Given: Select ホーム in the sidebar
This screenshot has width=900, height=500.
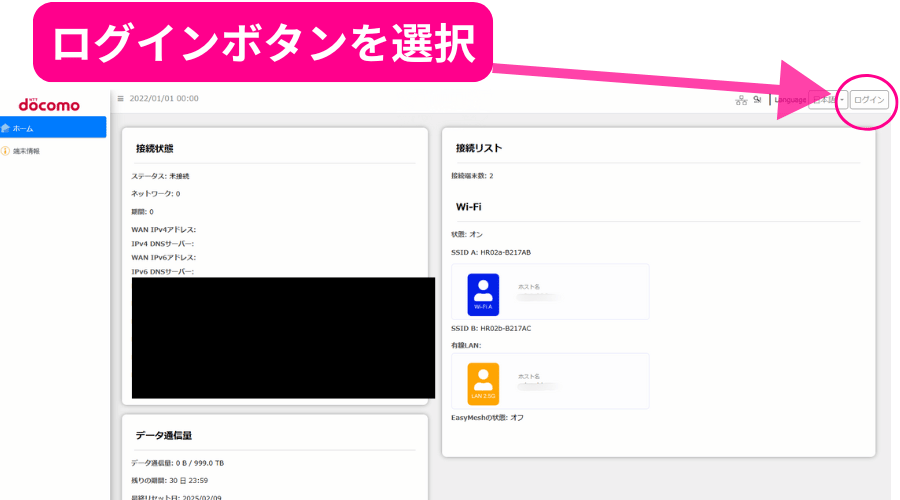Looking at the screenshot, I should click(53, 127).
